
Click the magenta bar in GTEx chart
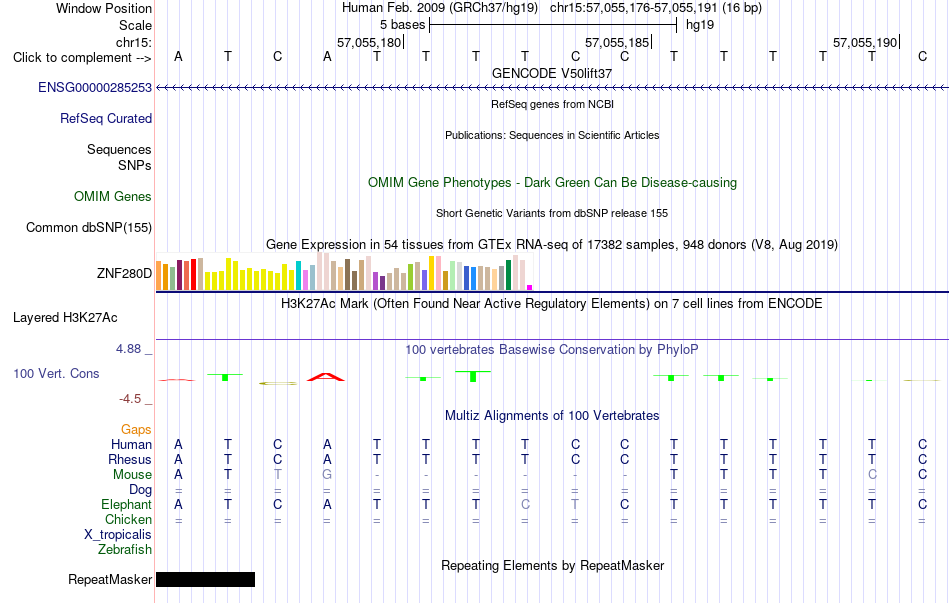pyautogui.click(x=530, y=288)
